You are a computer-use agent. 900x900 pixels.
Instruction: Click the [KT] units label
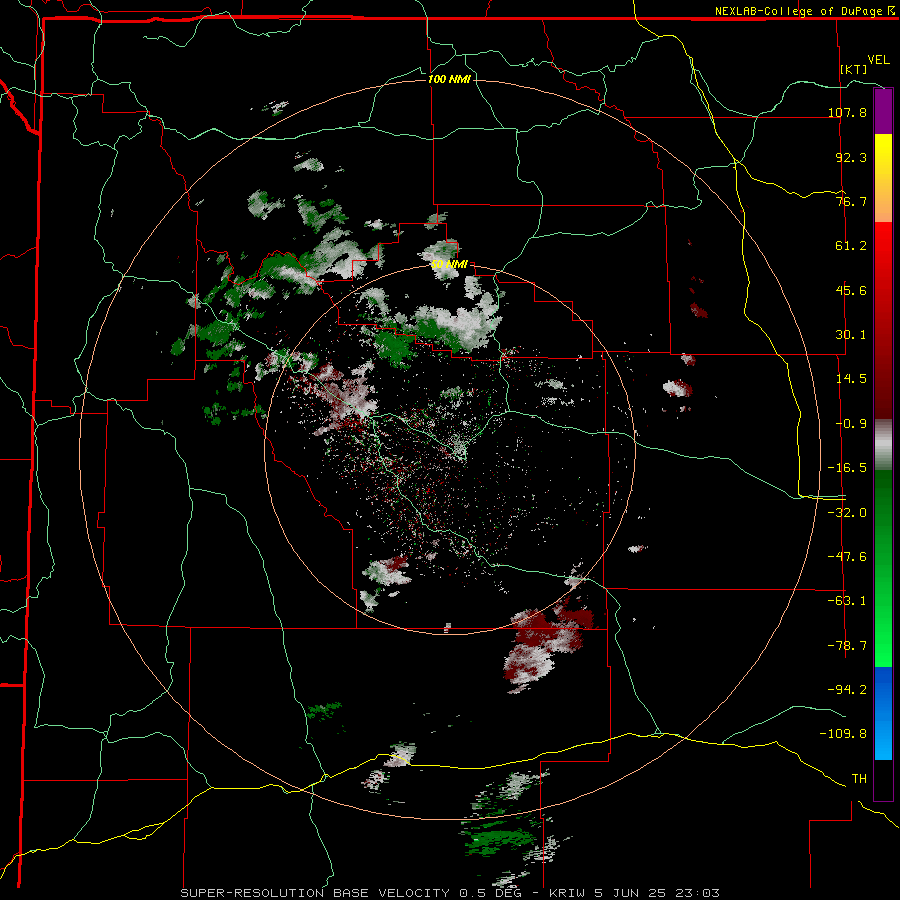pos(854,69)
